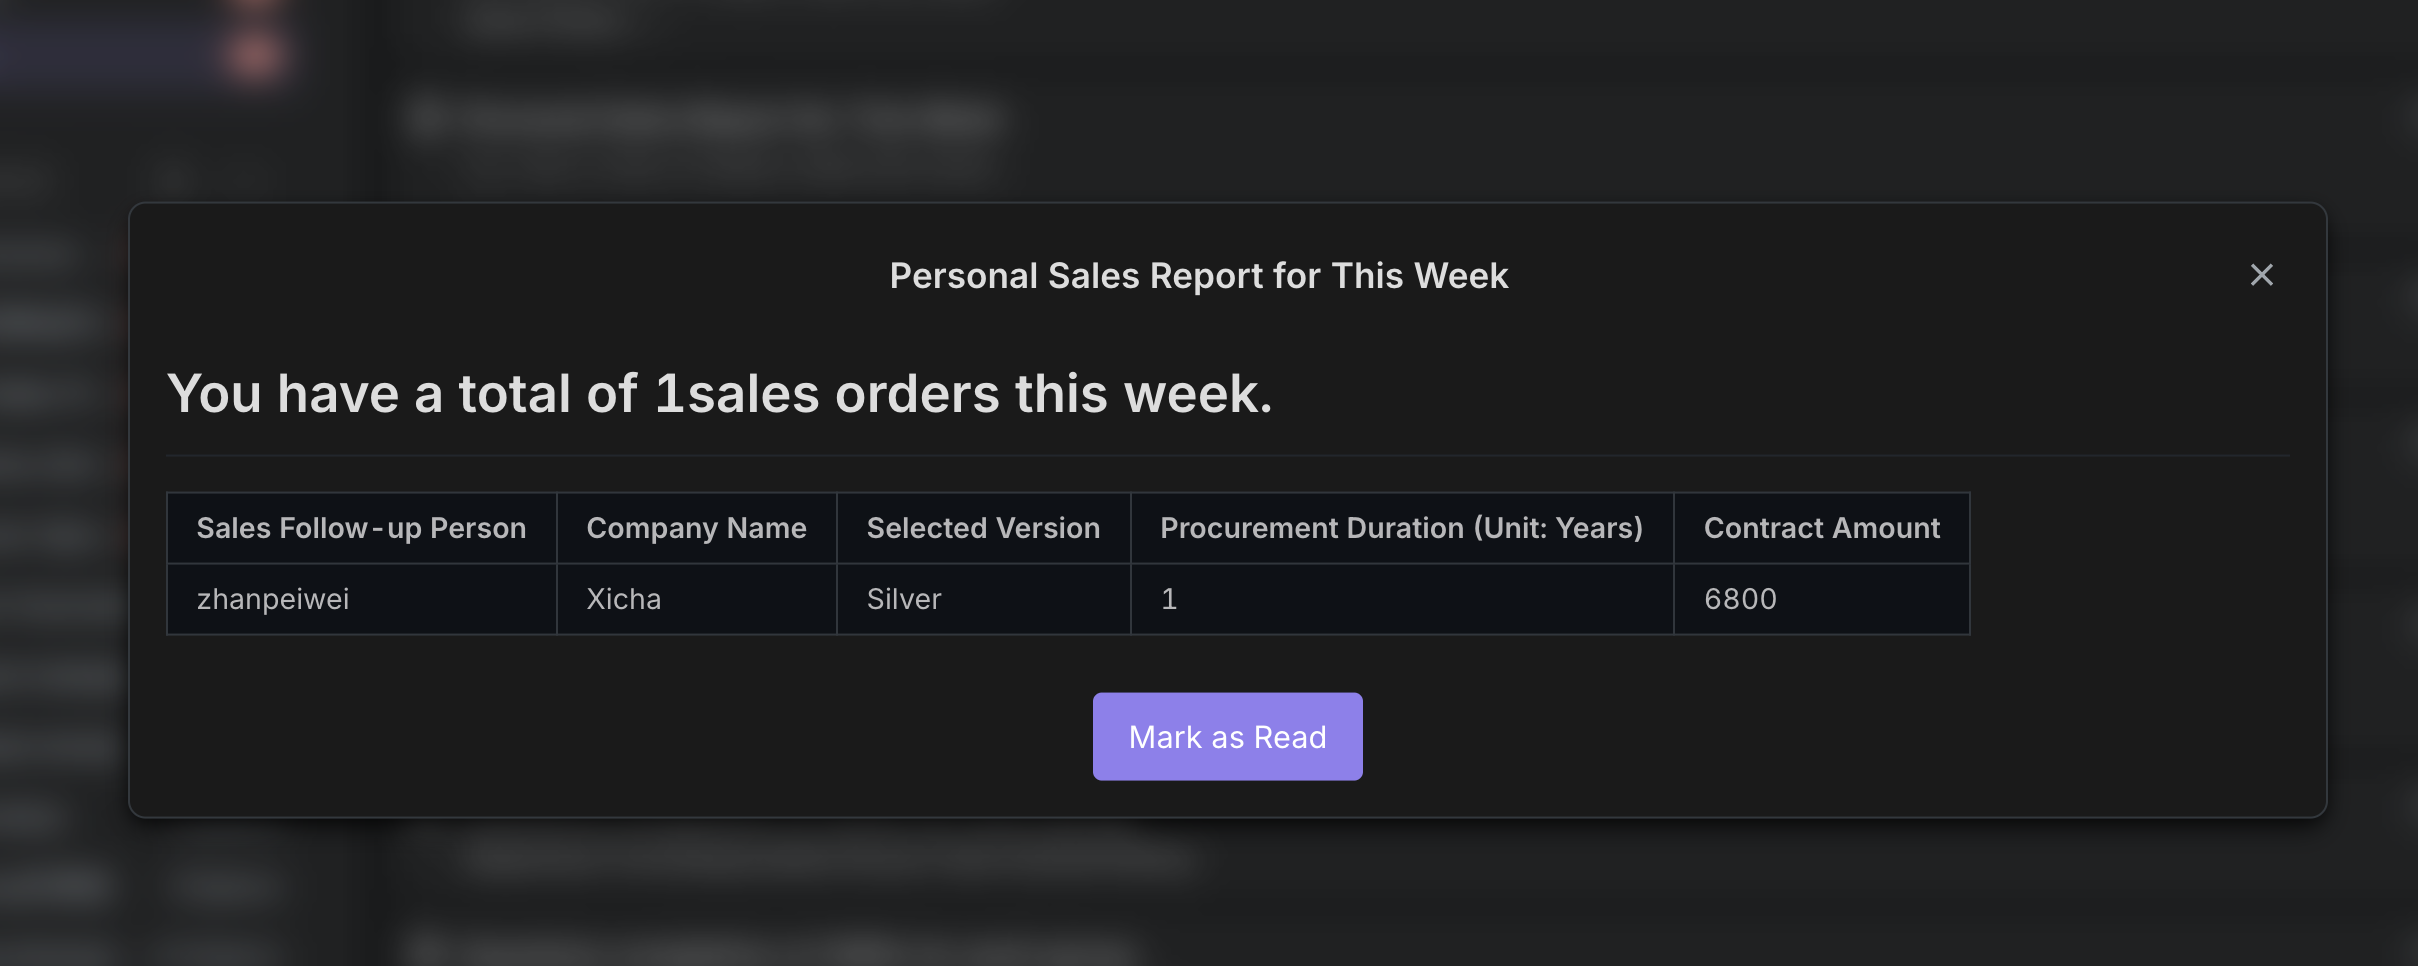Click the procurement duration value 1
This screenshot has height=966, width=2418.
(1401, 599)
